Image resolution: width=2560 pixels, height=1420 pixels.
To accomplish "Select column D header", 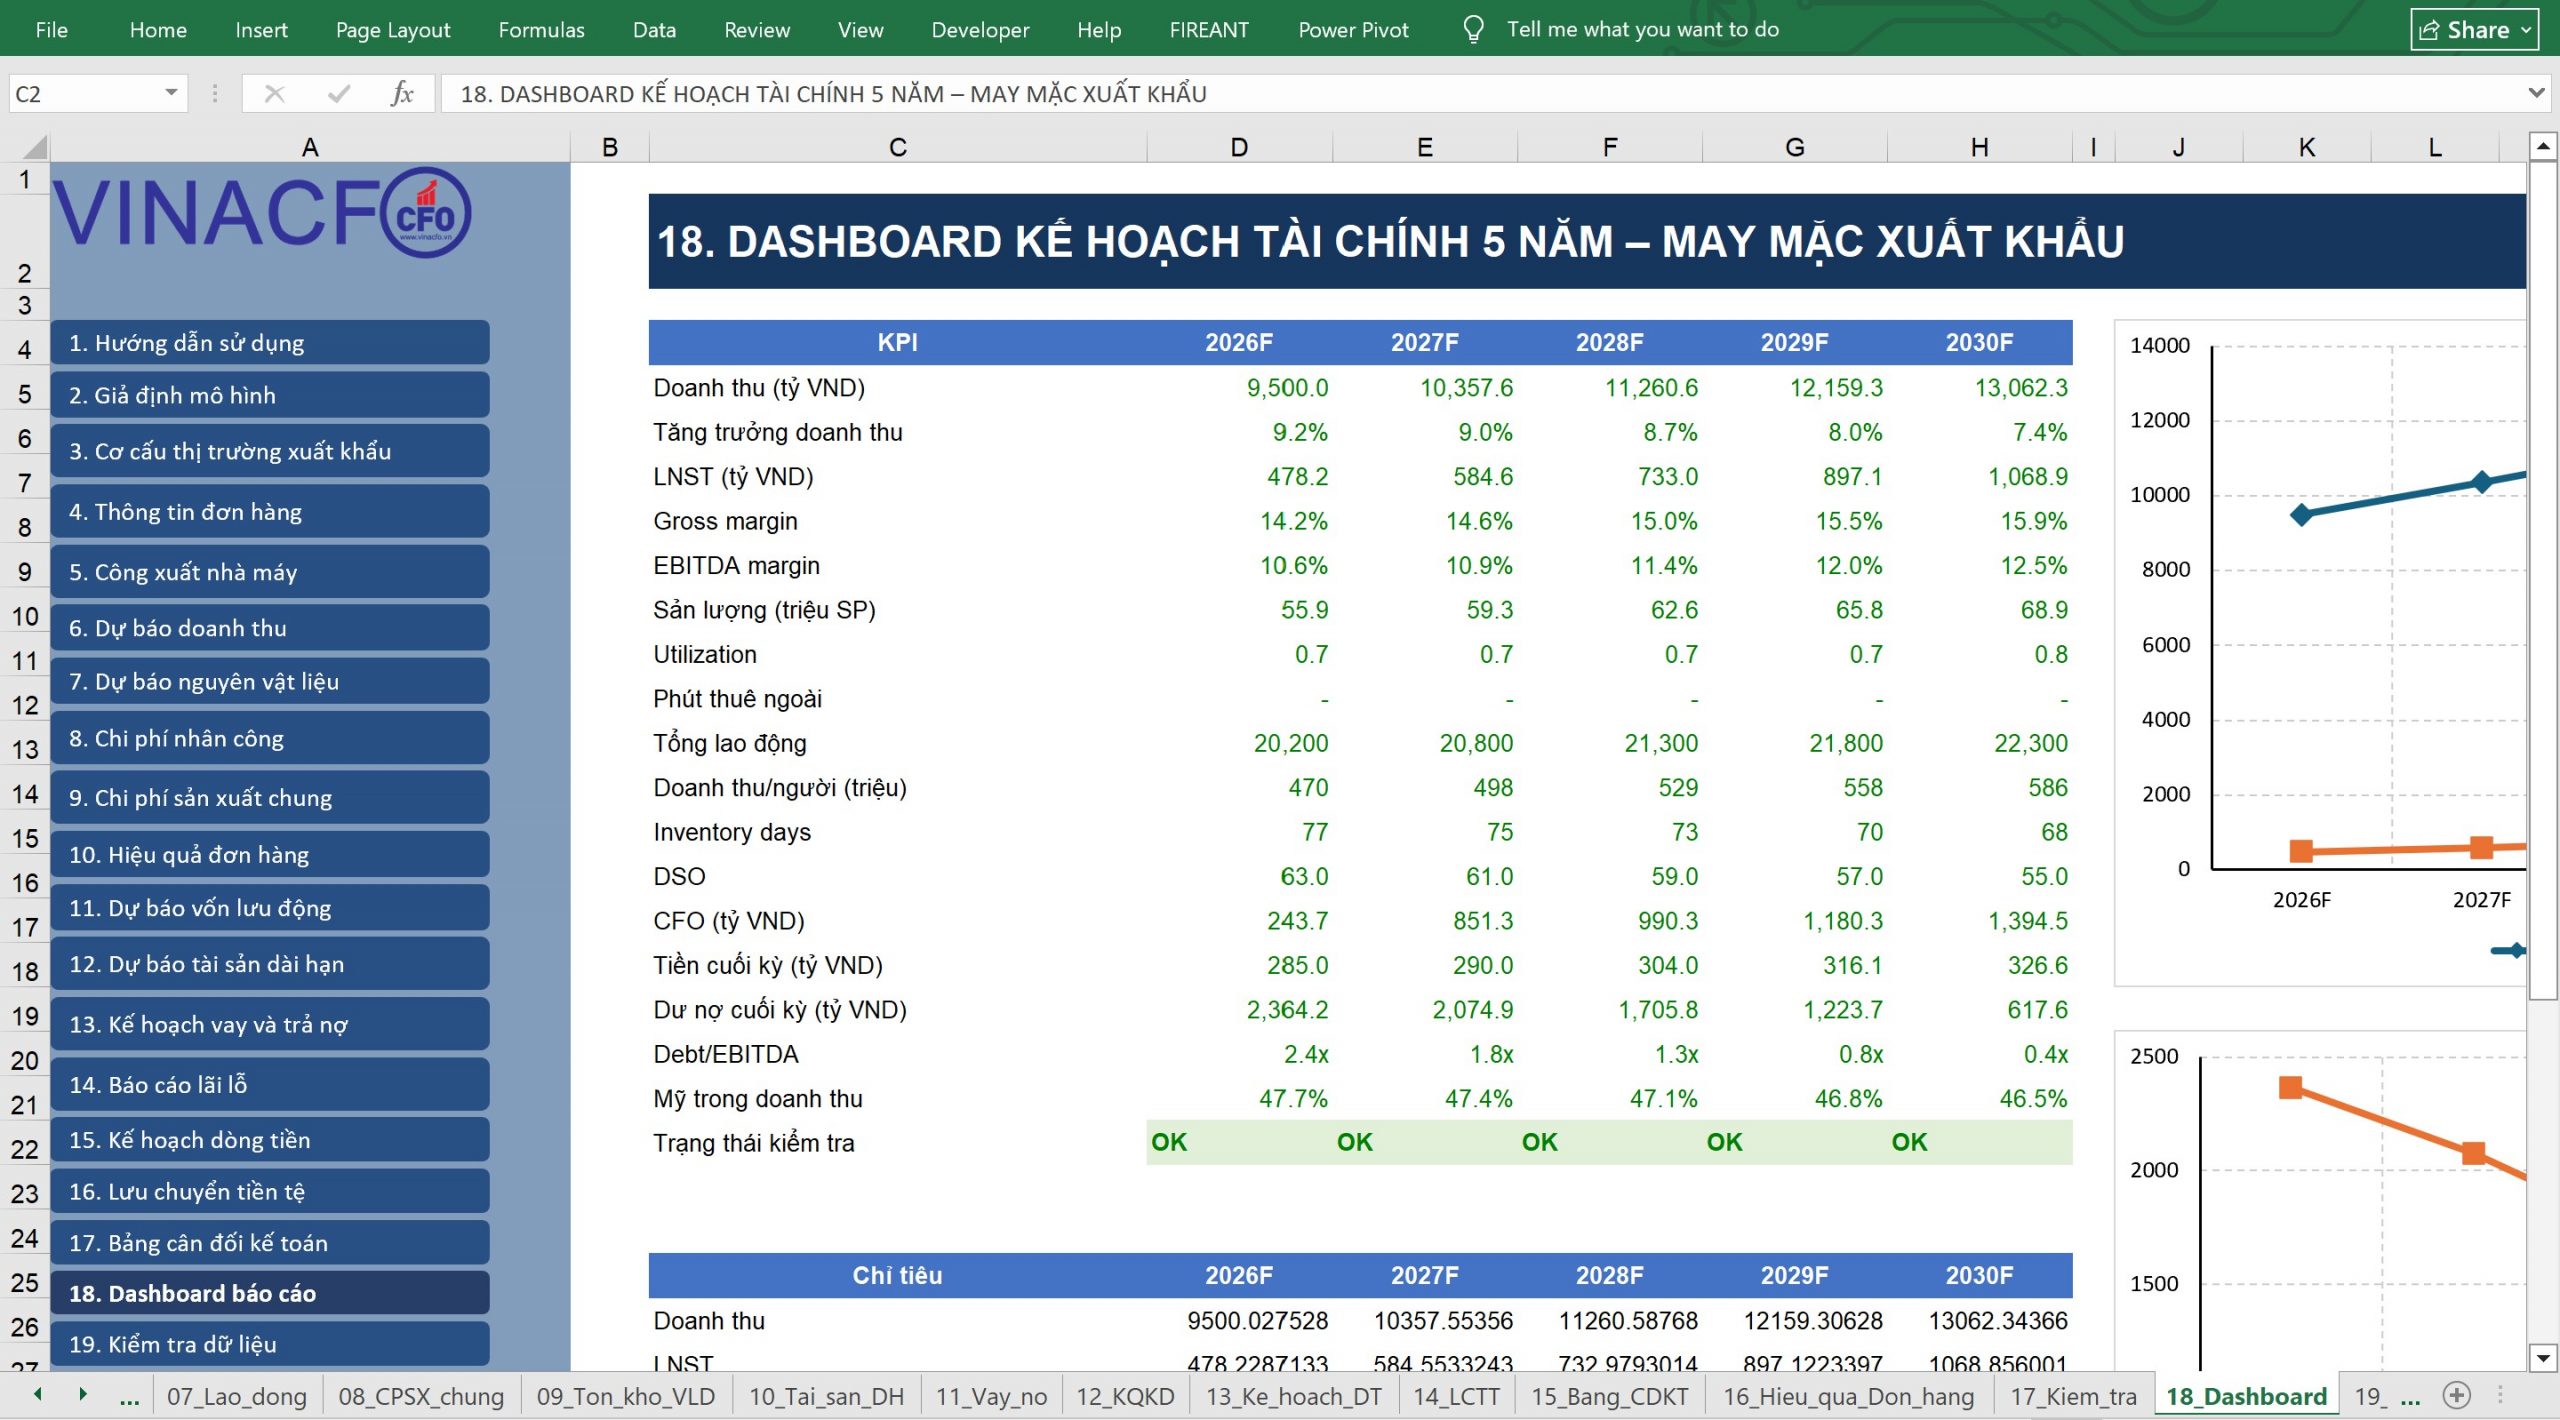I will point(1239,148).
